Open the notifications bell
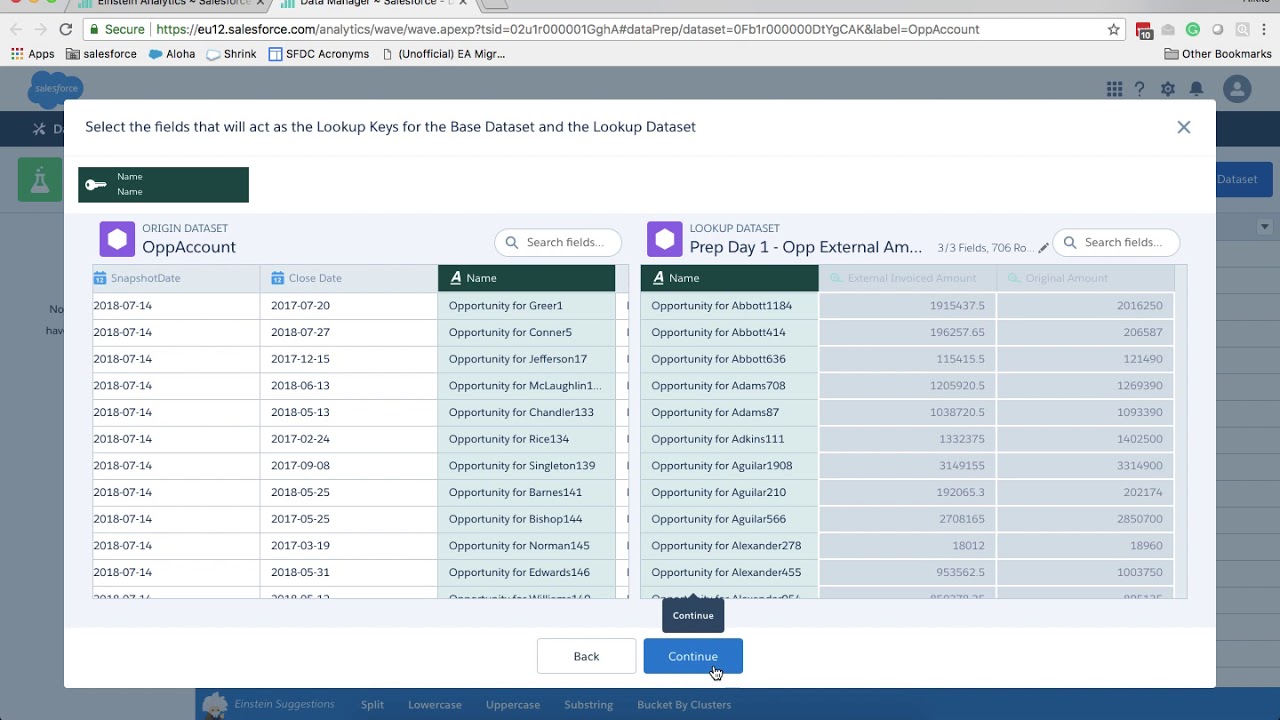This screenshot has height=720, width=1280. [1196, 89]
